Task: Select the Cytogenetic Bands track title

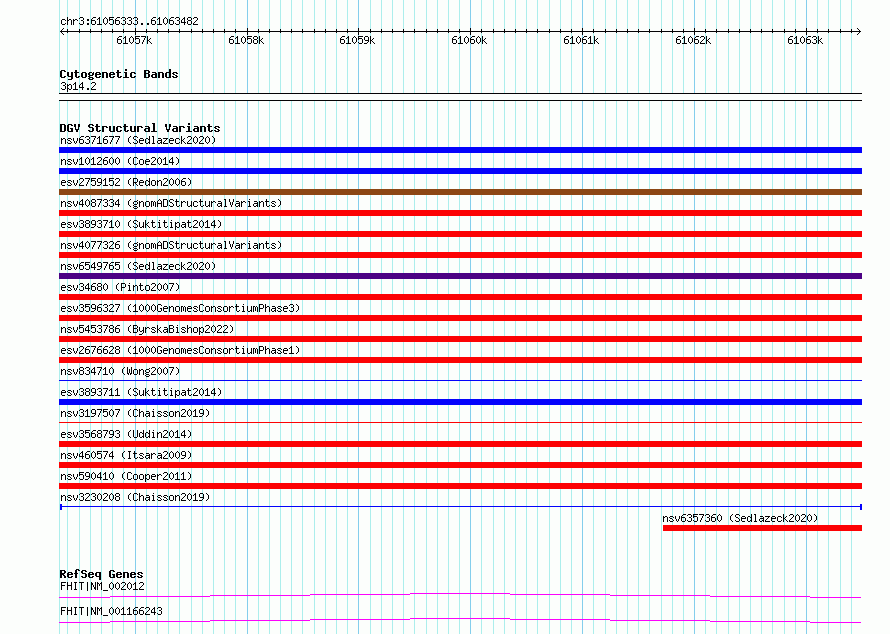Action: (x=119, y=74)
